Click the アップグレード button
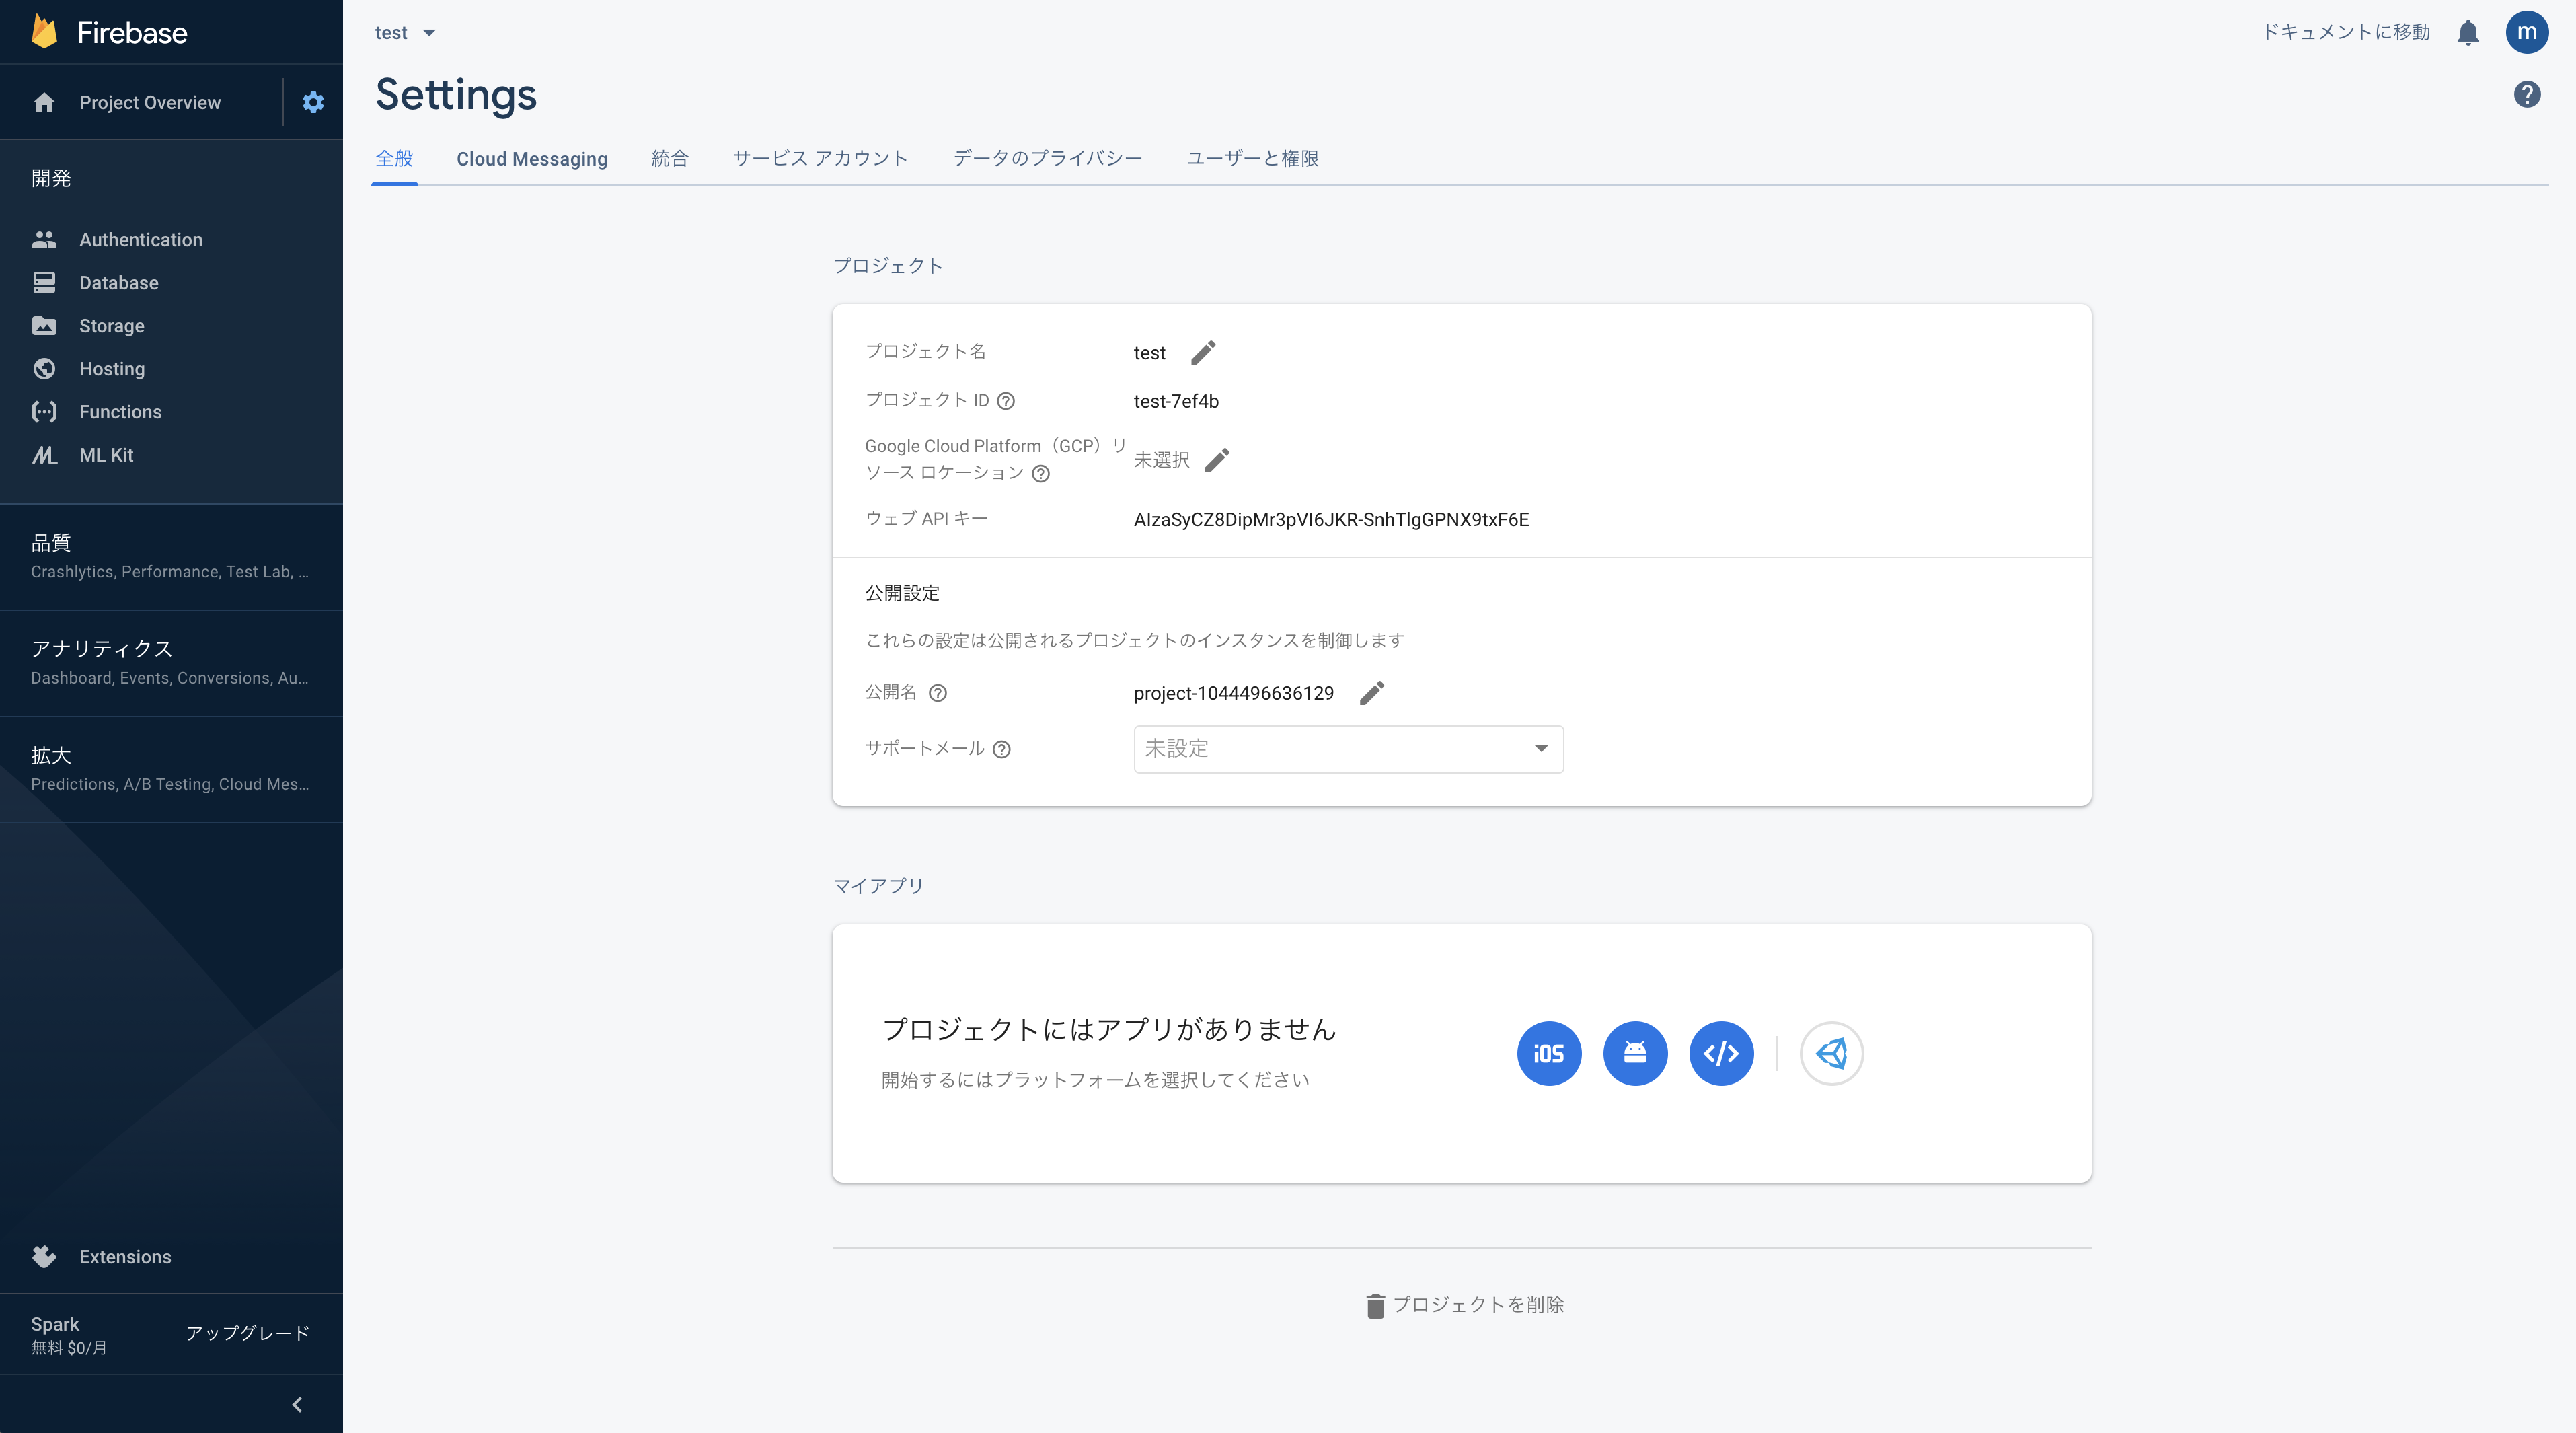The width and height of the screenshot is (2576, 1433). (247, 1333)
